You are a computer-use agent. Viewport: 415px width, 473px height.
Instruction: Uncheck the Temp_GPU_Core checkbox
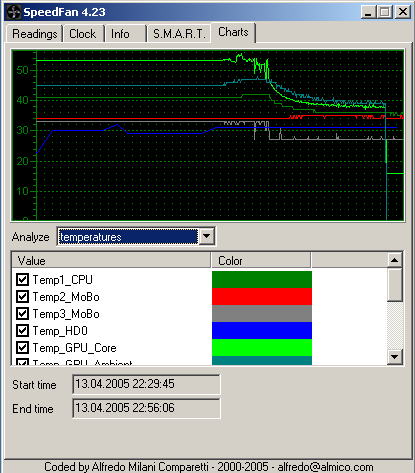coord(22,348)
